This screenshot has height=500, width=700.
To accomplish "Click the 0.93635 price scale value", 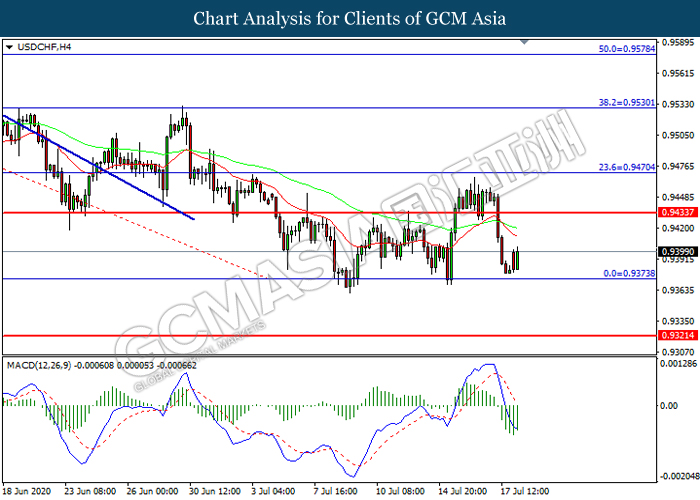I will point(678,291).
